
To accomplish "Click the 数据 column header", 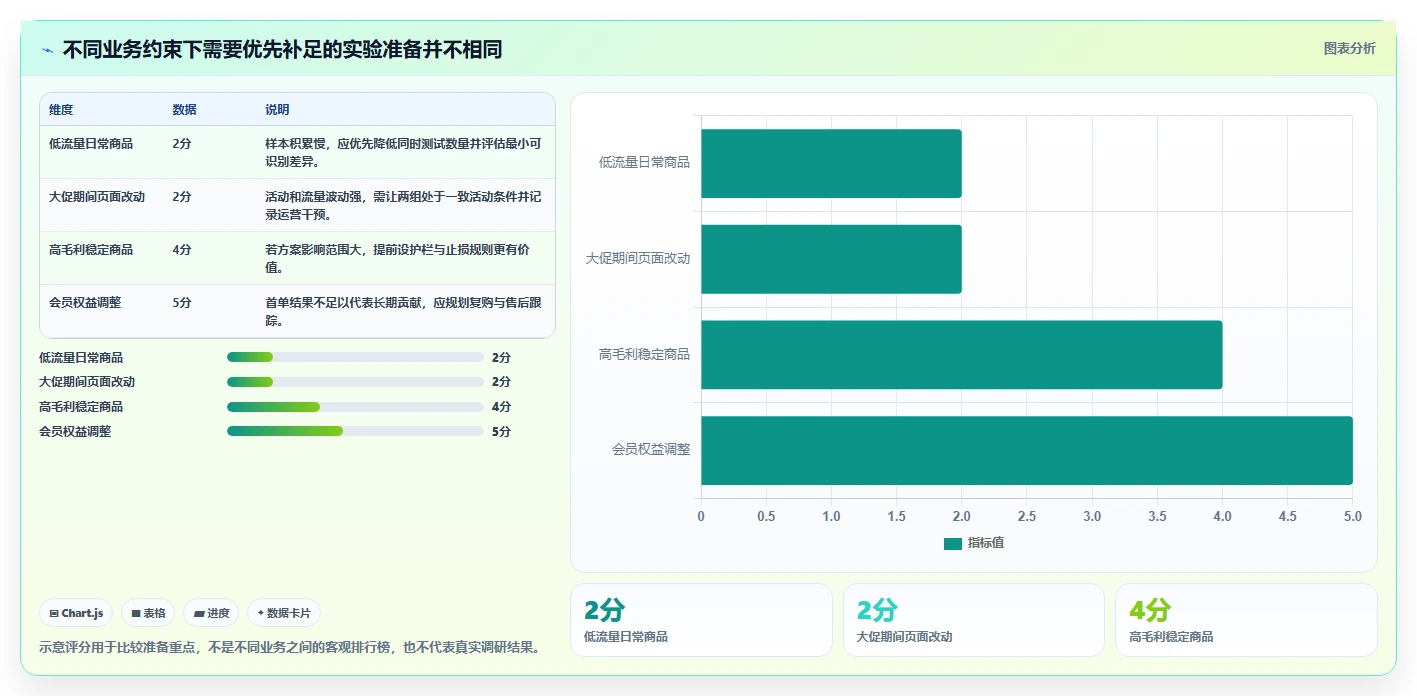I will [x=184, y=110].
